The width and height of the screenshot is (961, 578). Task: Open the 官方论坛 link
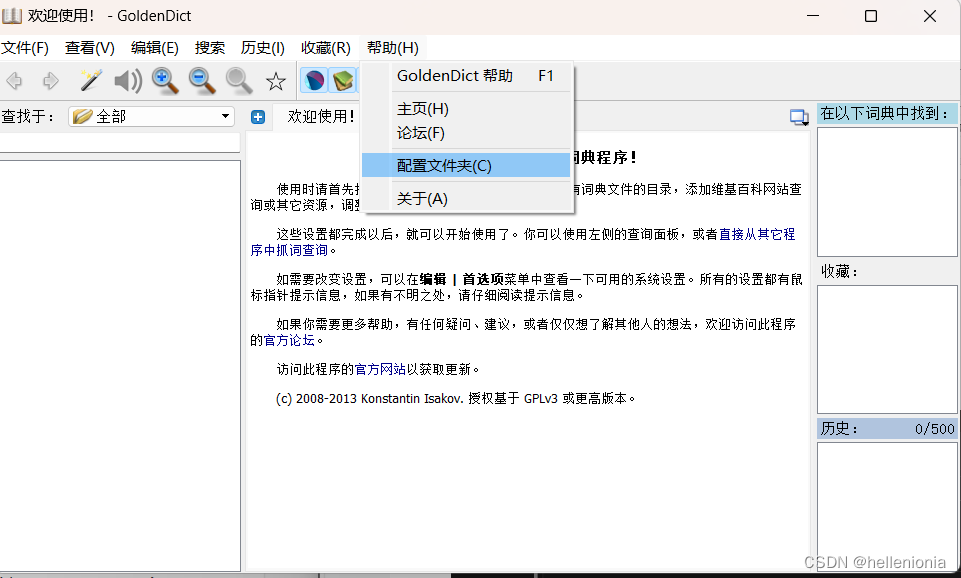[x=289, y=340]
